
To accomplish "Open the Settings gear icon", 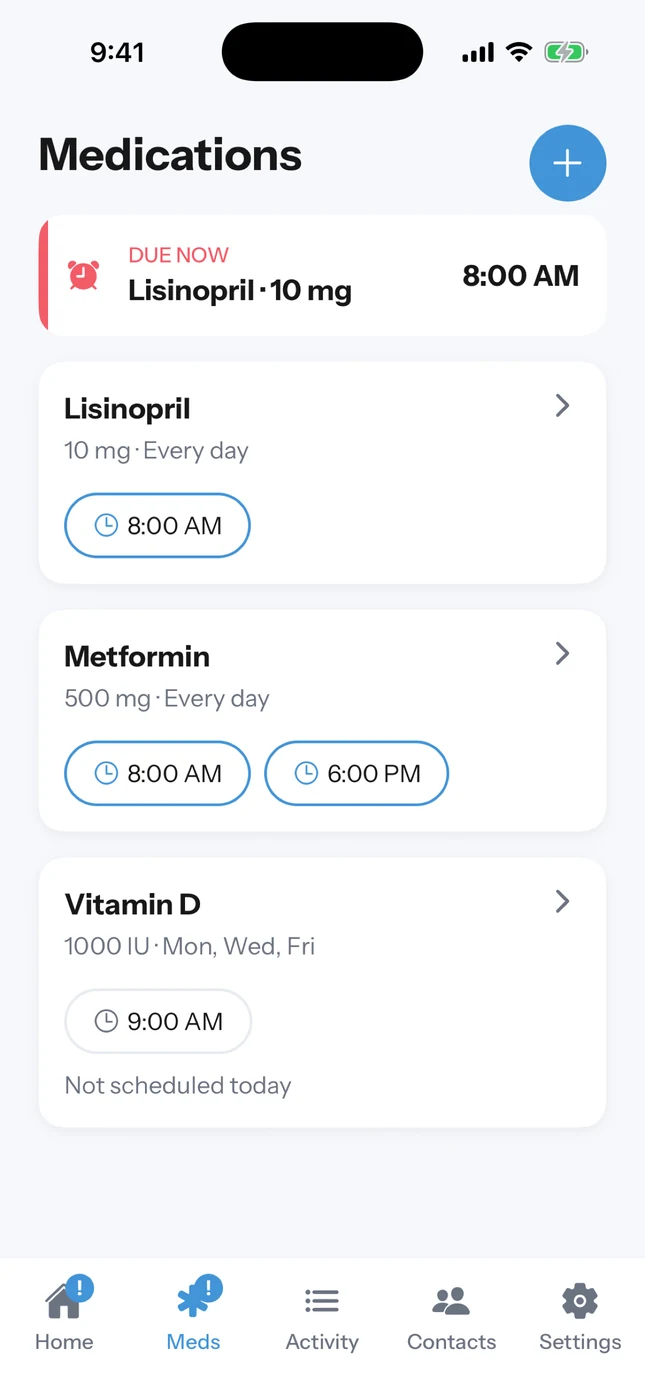I will click(580, 1300).
